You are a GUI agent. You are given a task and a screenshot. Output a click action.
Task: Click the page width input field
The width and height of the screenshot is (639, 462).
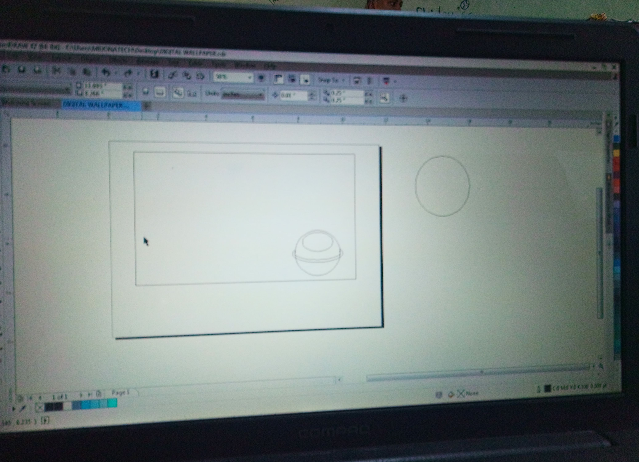103,86
